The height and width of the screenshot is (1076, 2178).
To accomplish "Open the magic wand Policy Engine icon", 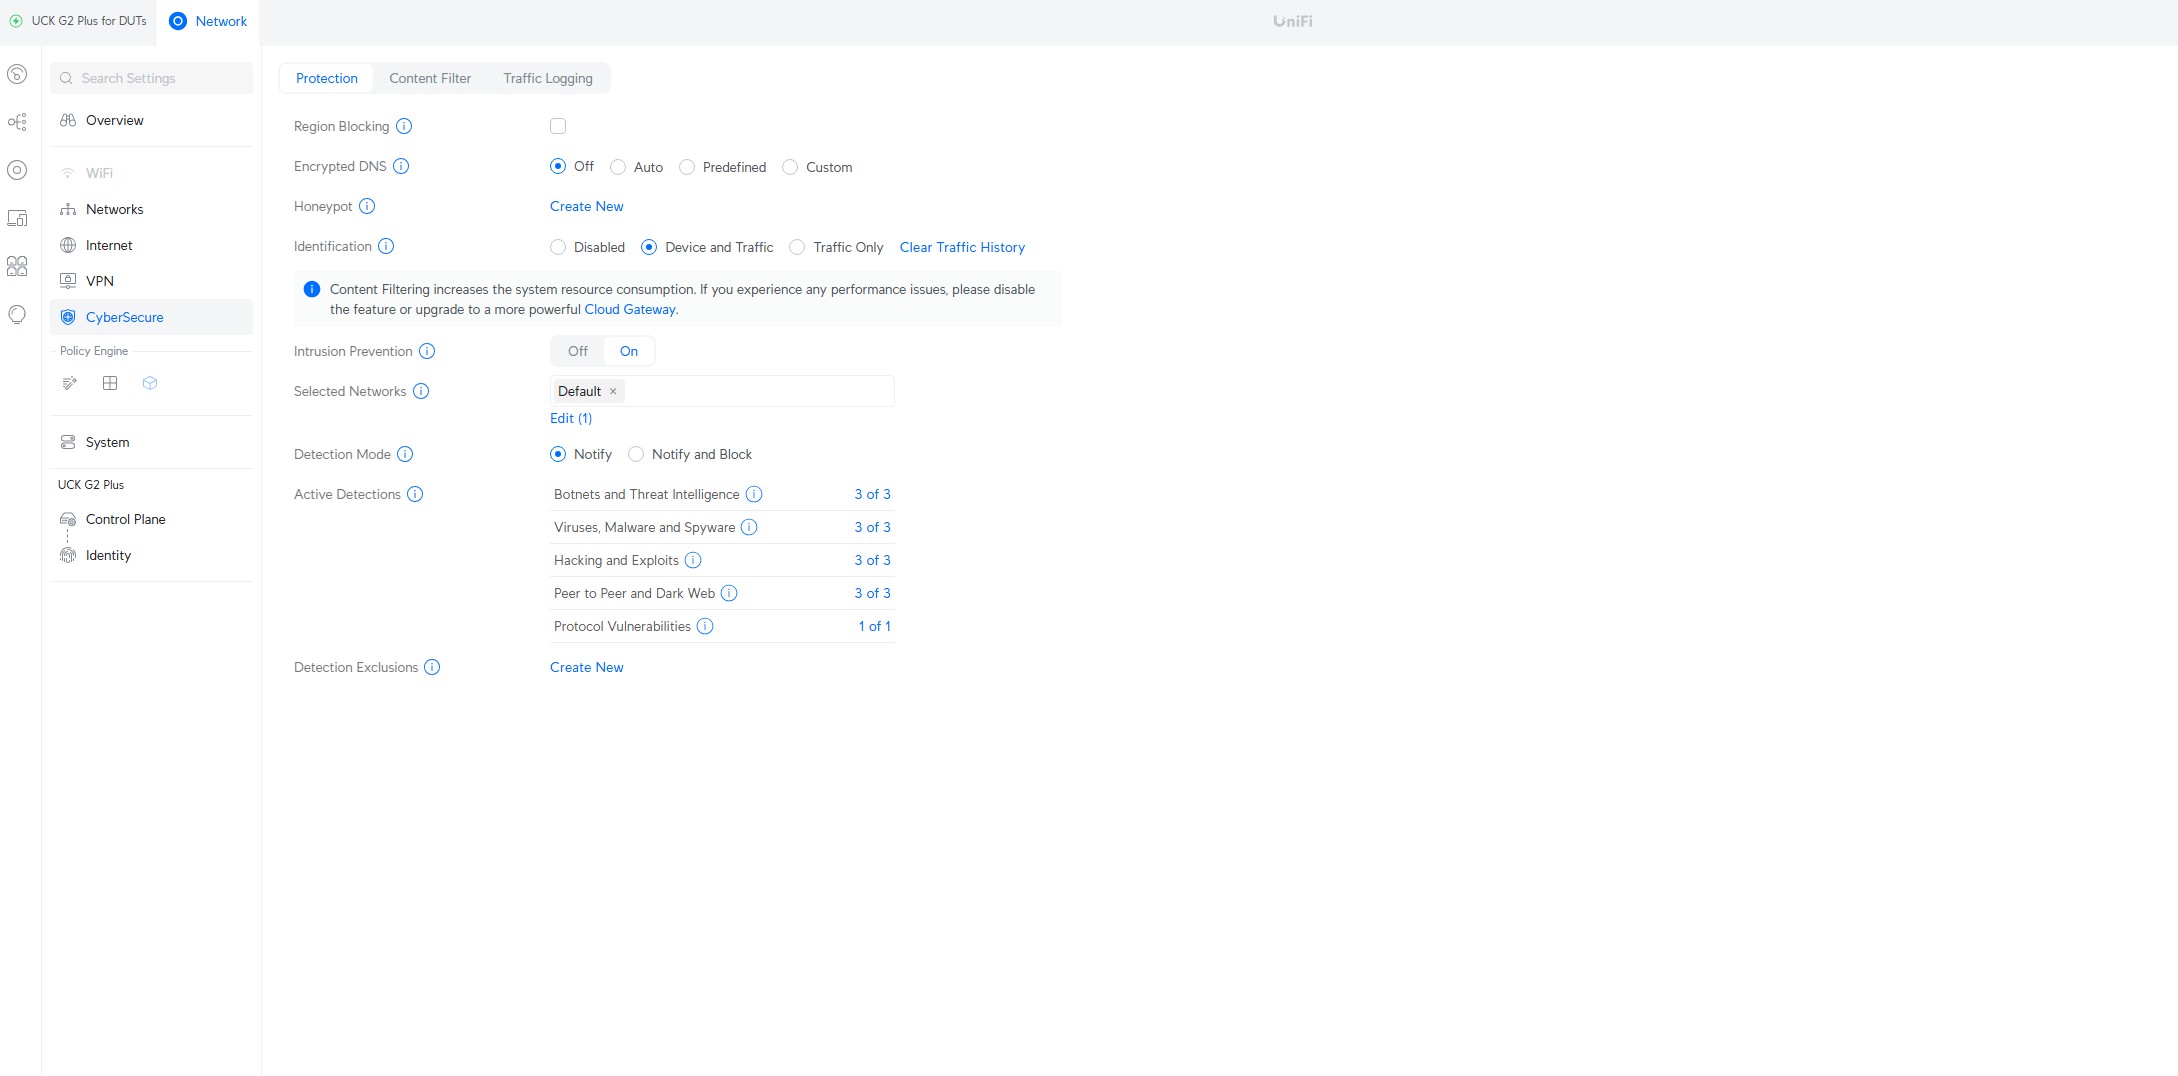I will click(69, 383).
